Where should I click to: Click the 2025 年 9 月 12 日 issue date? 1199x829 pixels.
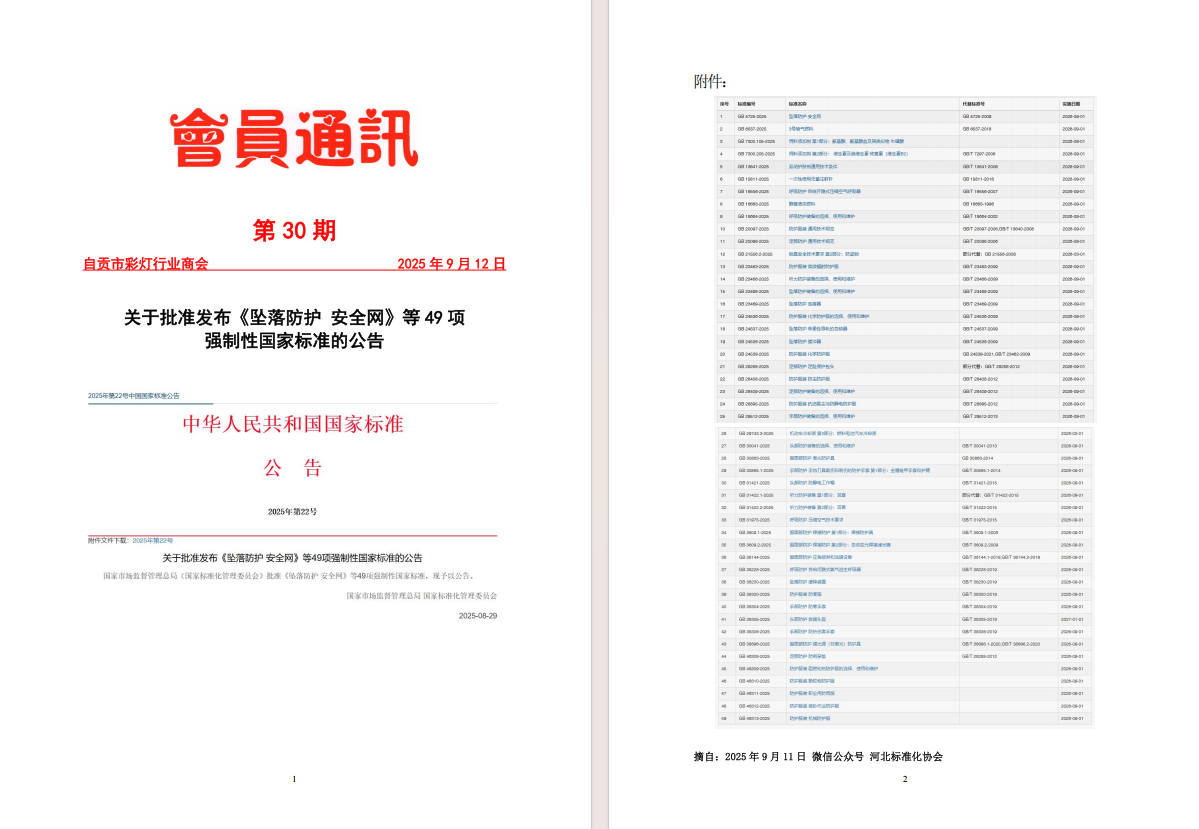(451, 265)
